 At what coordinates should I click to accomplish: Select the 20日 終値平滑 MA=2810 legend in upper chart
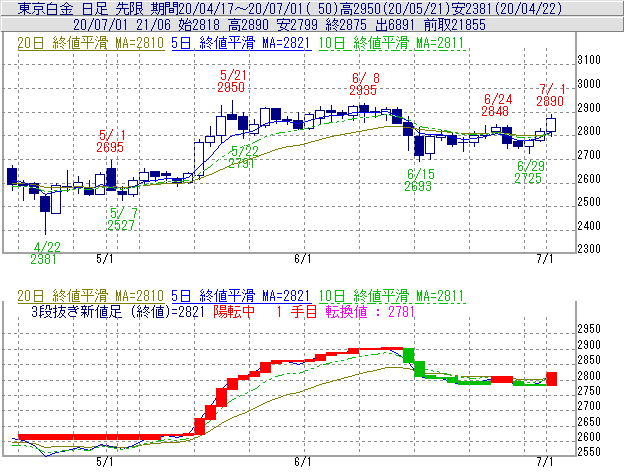91,43
